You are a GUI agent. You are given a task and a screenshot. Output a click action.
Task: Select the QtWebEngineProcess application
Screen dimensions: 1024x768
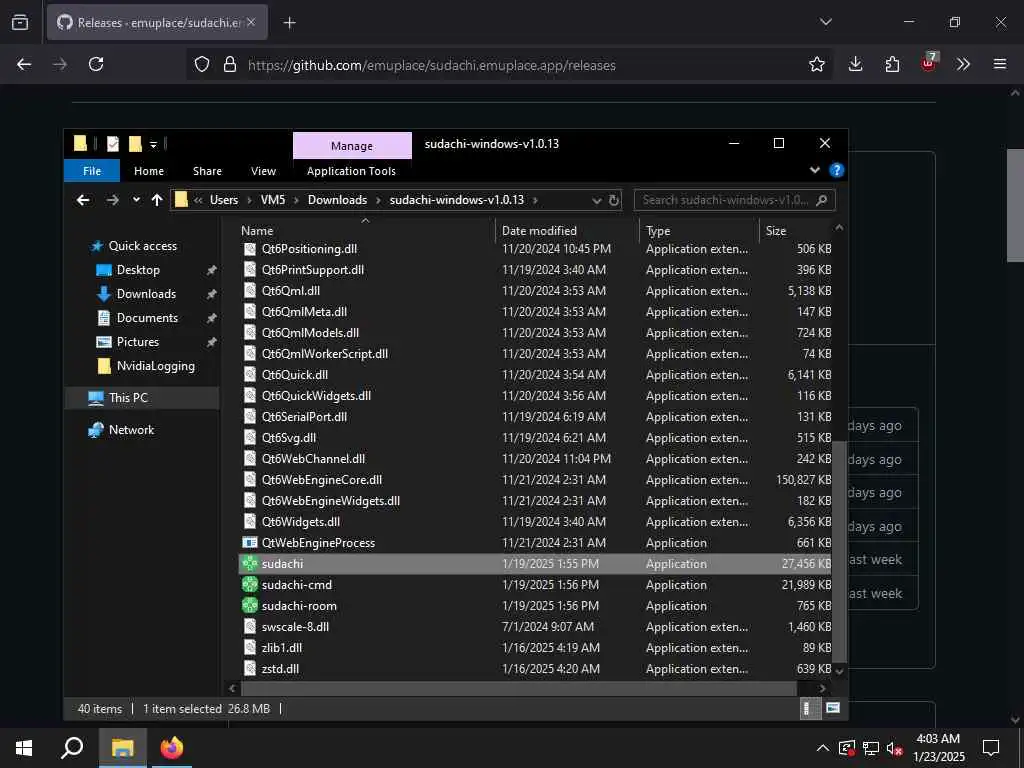coord(536,543)
